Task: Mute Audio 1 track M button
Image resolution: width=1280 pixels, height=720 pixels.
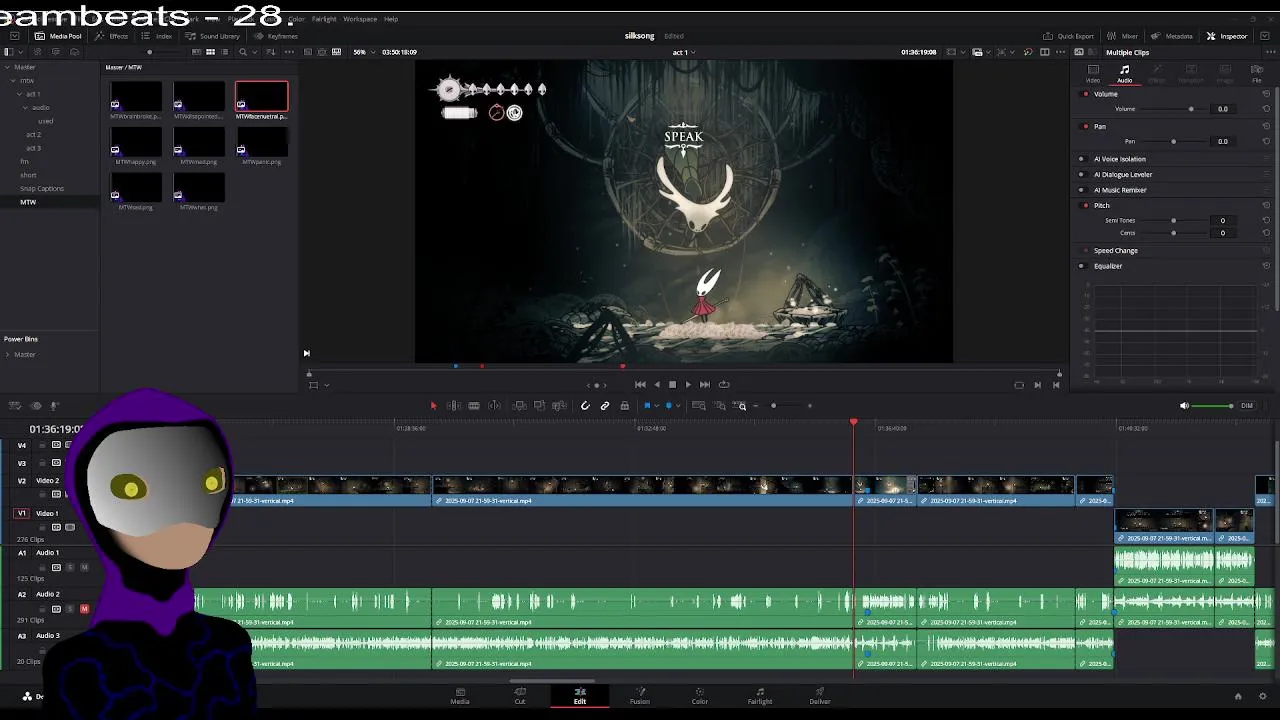Action: (x=84, y=568)
